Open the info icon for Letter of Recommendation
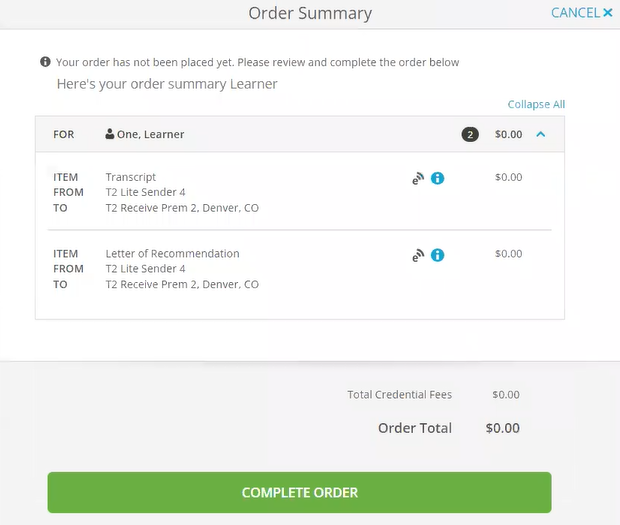Image resolution: width=620 pixels, height=525 pixels. (437, 255)
